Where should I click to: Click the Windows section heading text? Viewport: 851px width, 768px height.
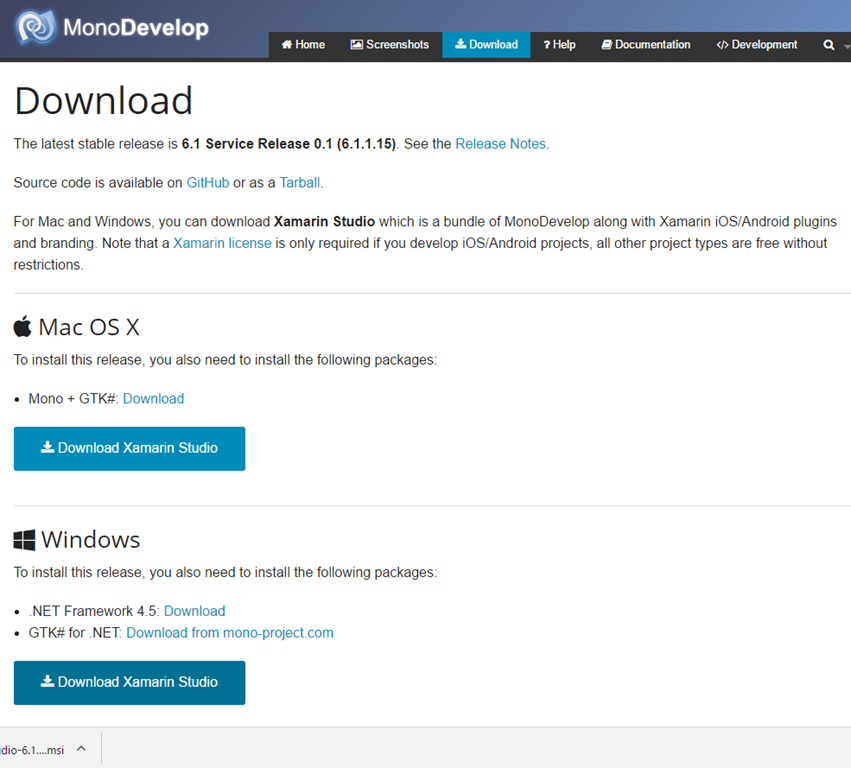[91, 540]
